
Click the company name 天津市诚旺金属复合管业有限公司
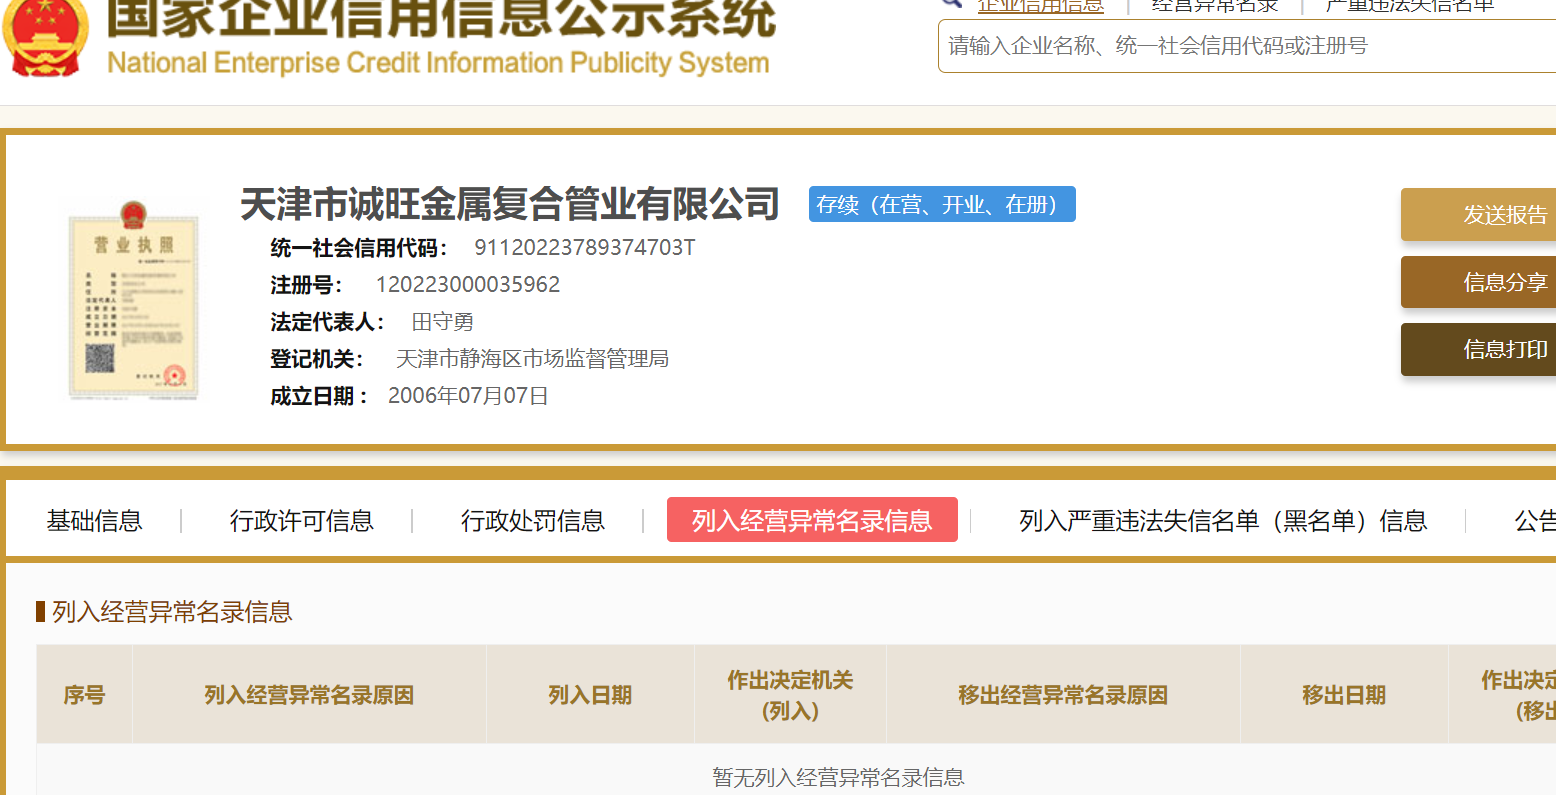click(x=510, y=204)
